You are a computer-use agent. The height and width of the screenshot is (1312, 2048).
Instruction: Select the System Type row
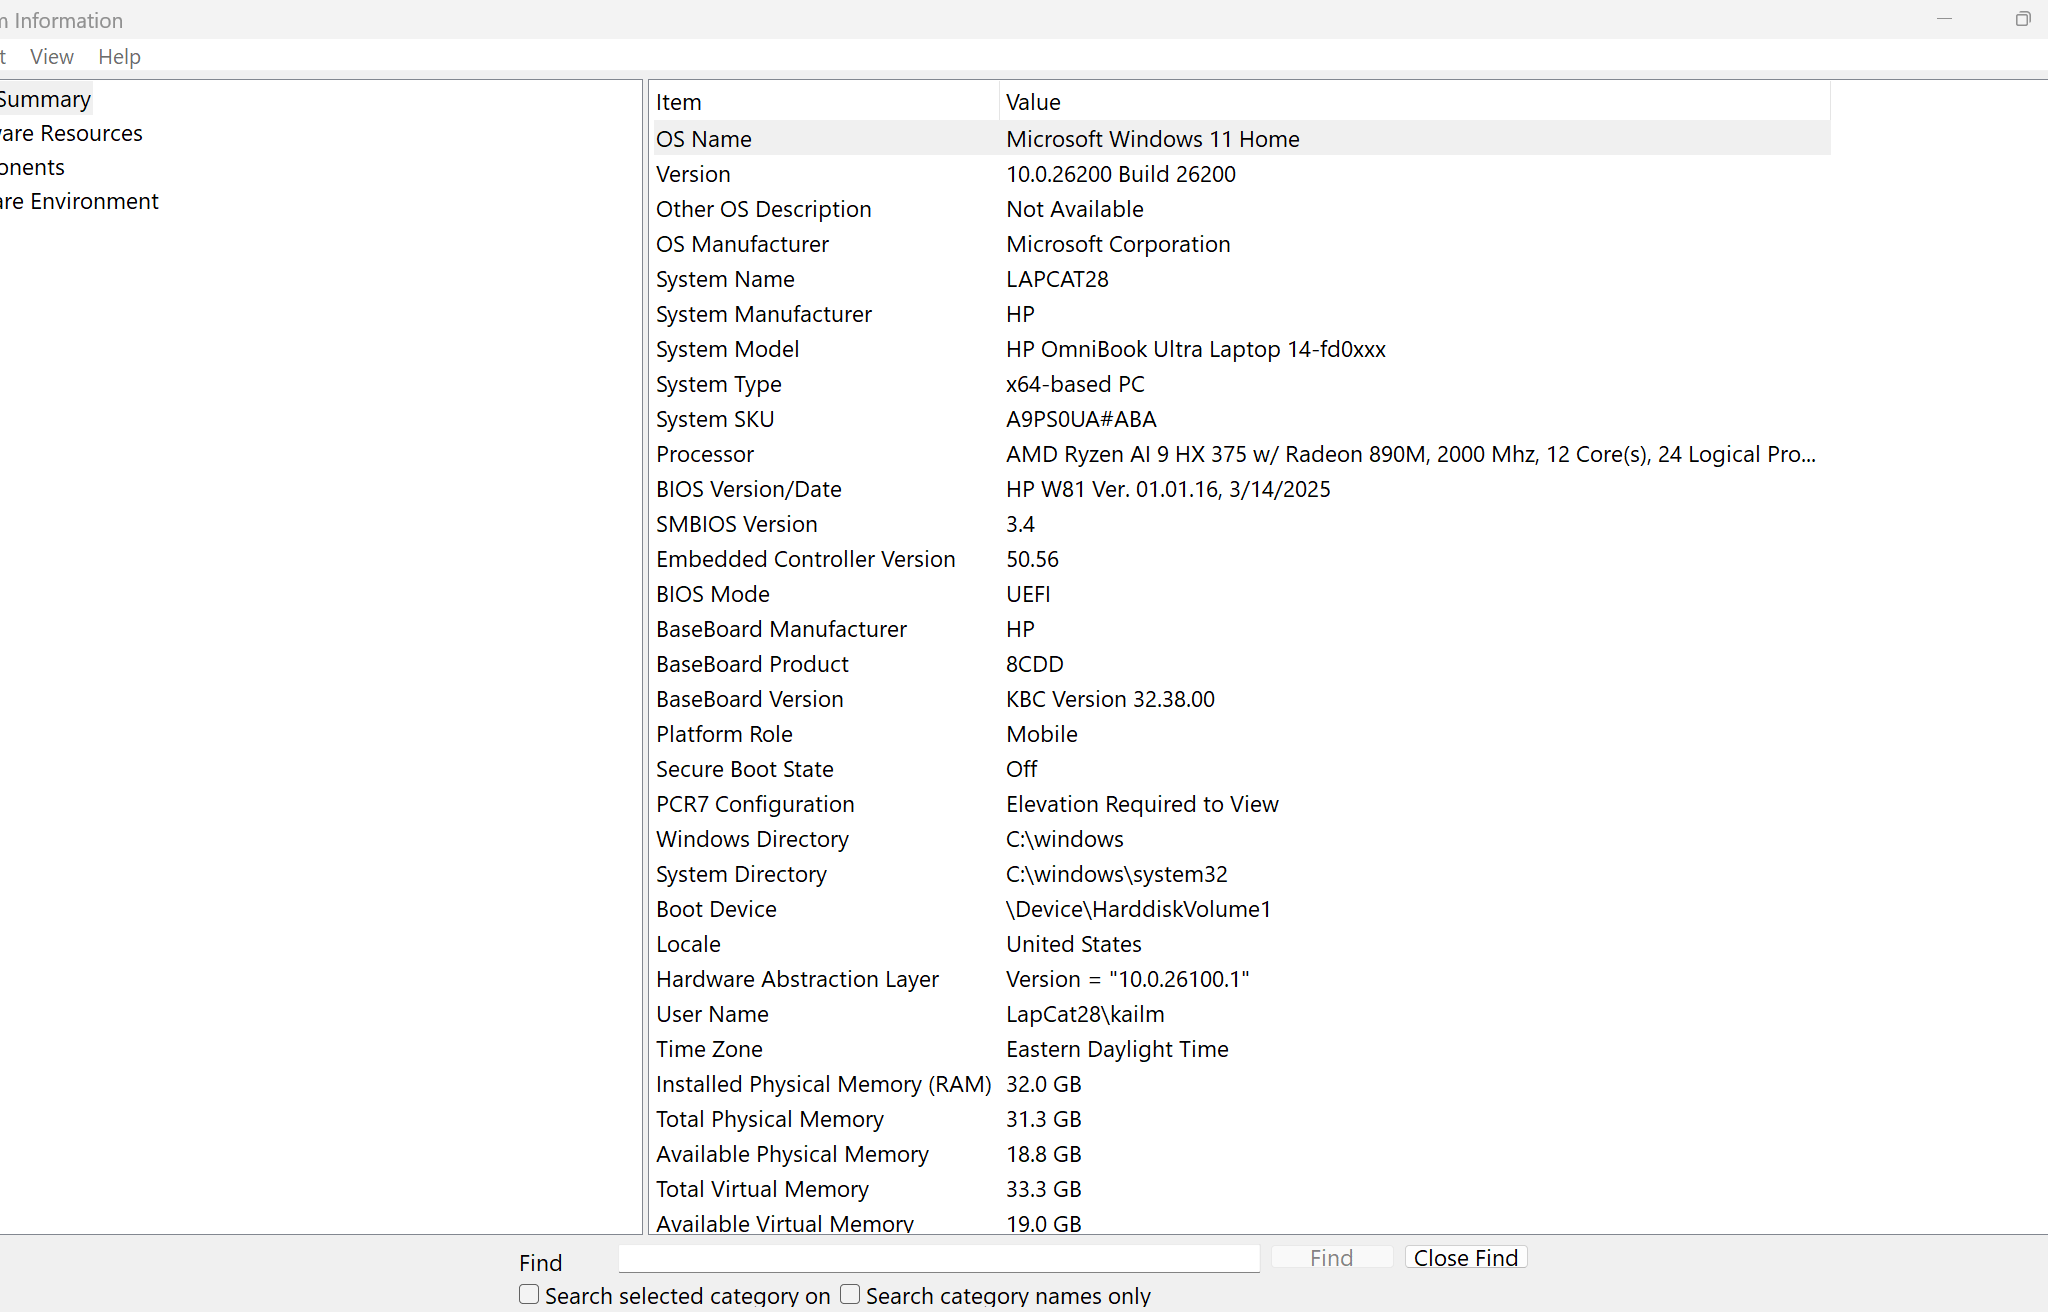1242,384
